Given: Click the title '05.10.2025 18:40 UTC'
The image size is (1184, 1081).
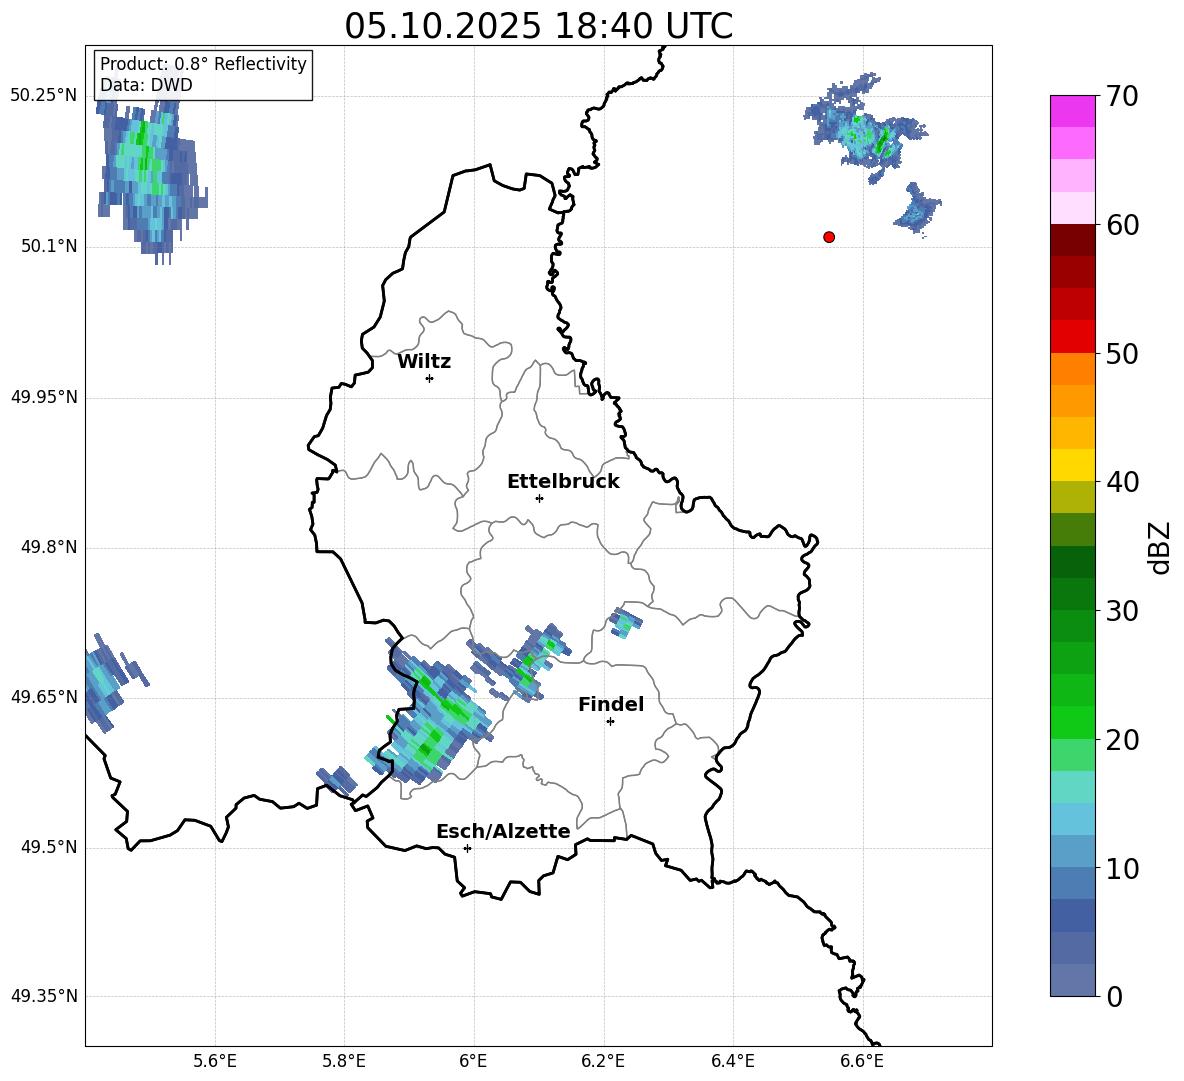Looking at the screenshot, I should (x=538, y=26).
